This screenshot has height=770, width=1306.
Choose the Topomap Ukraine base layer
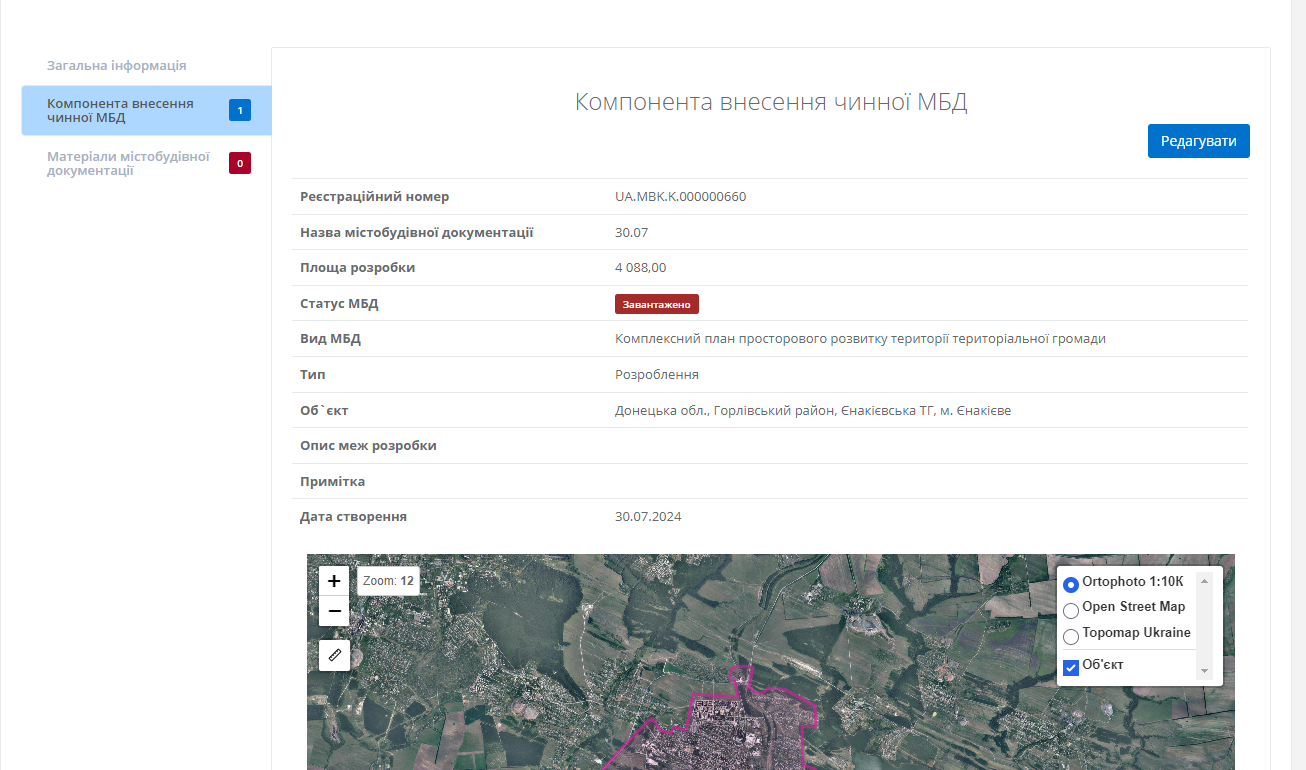(x=1071, y=636)
